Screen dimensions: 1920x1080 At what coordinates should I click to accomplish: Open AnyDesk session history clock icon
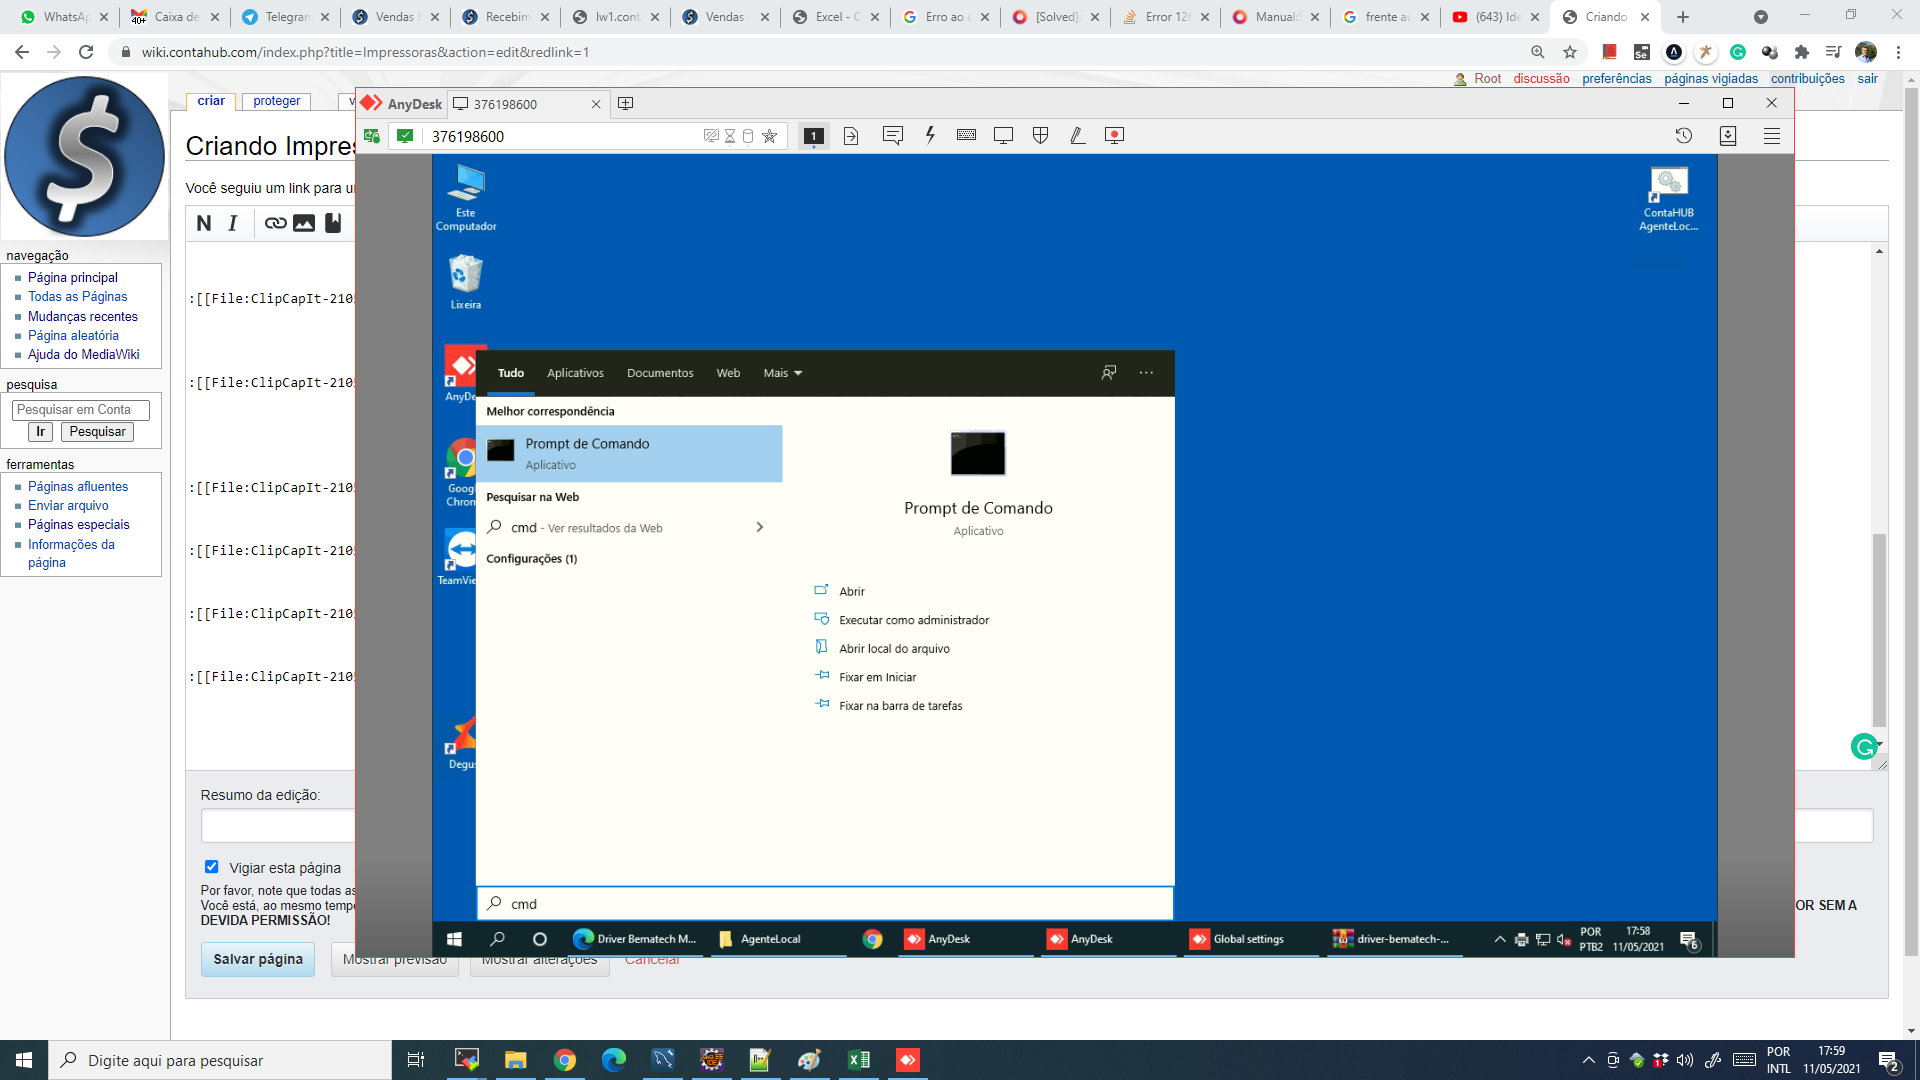pyautogui.click(x=1684, y=136)
